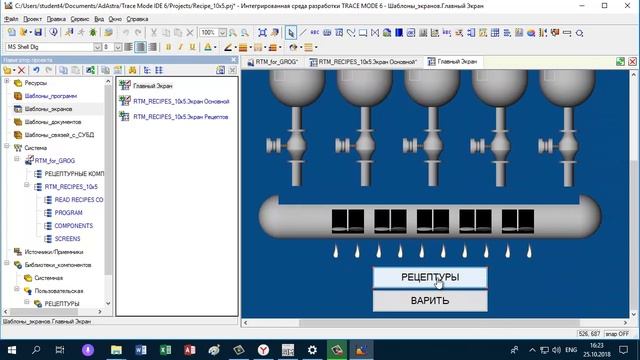Image resolution: width=640 pixels, height=360 pixels.
Task: Select the table grid element tool
Action: pyautogui.click(x=495, y=33)
